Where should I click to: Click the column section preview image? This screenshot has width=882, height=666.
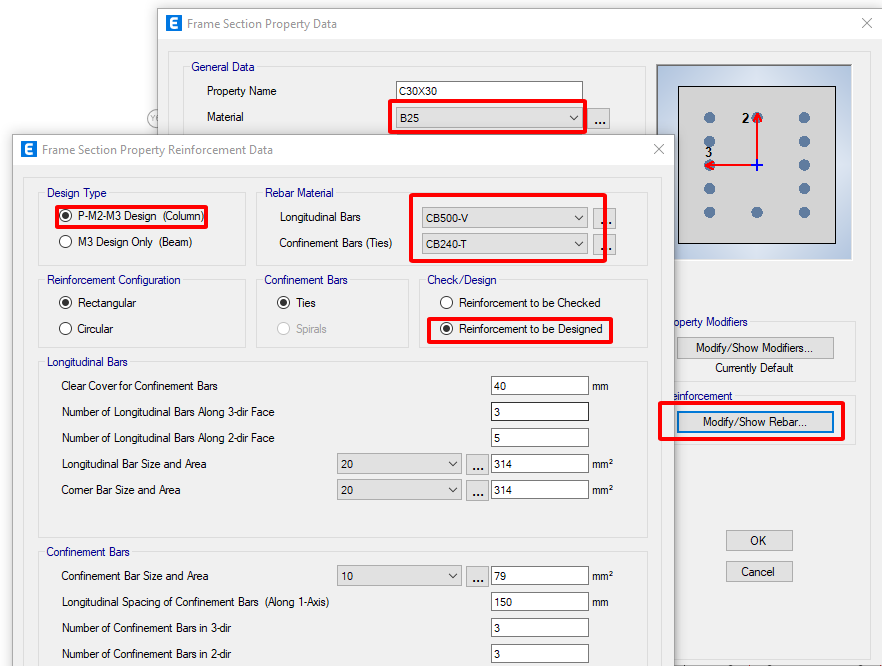(756, 165)
